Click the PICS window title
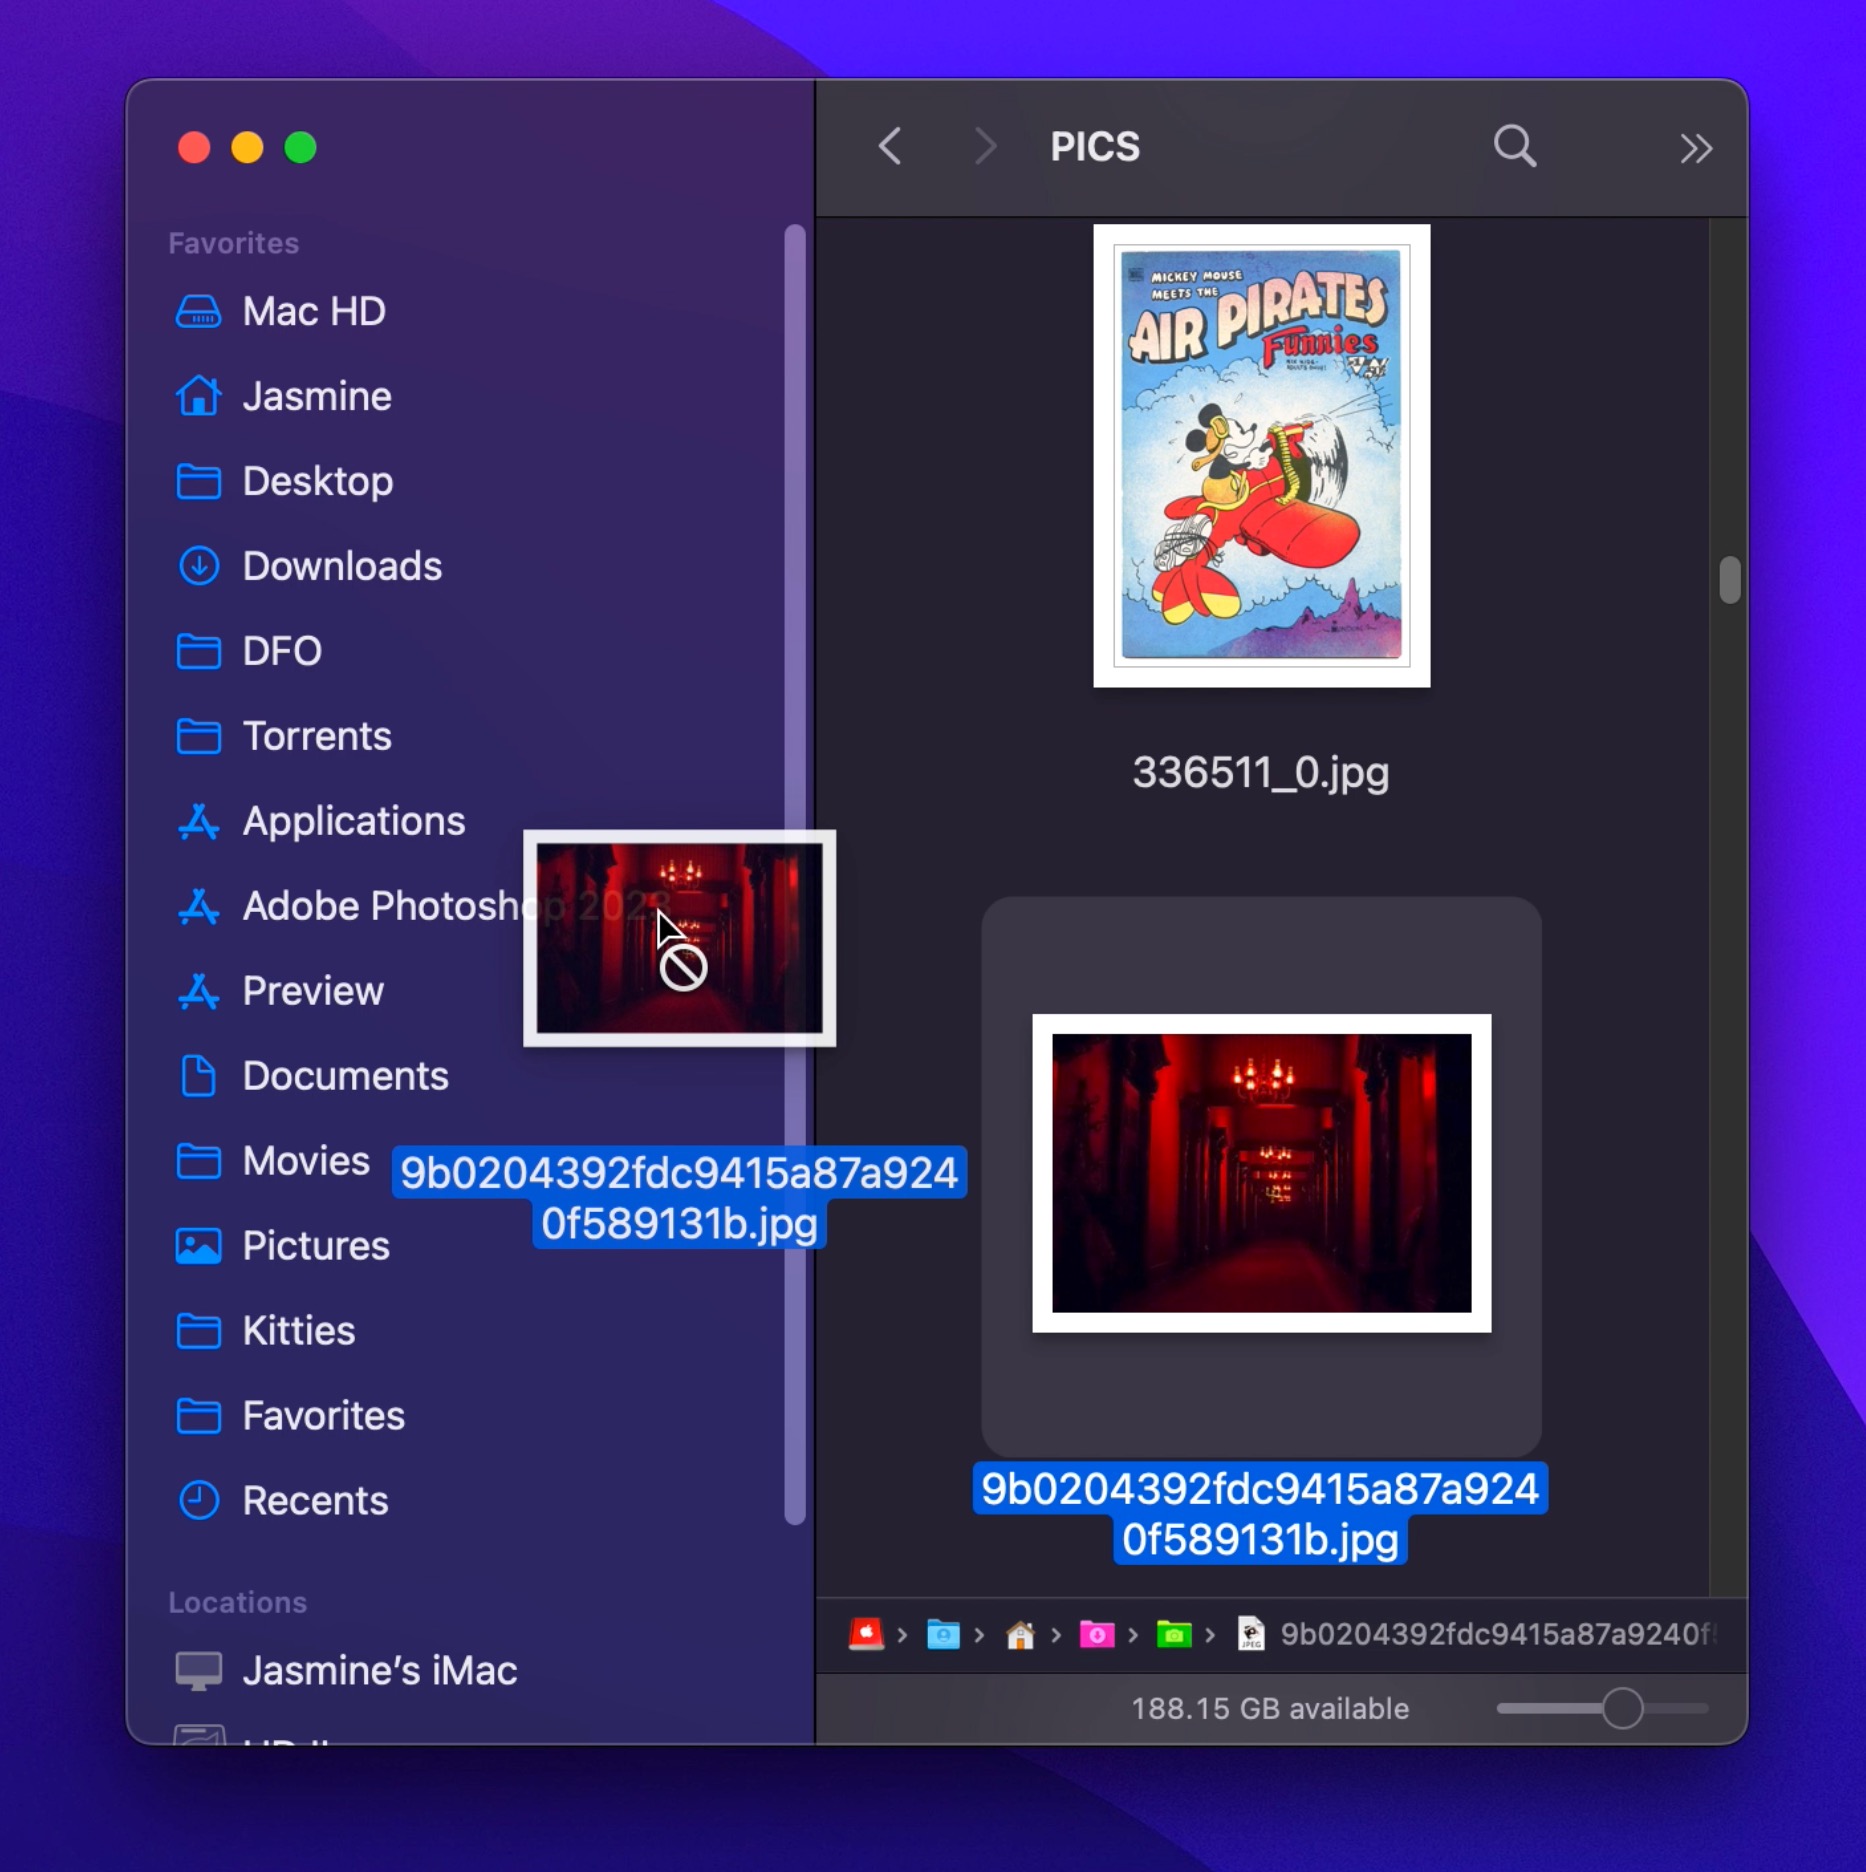Viewport: 1866px width, 1872px height. [1095, 147]
